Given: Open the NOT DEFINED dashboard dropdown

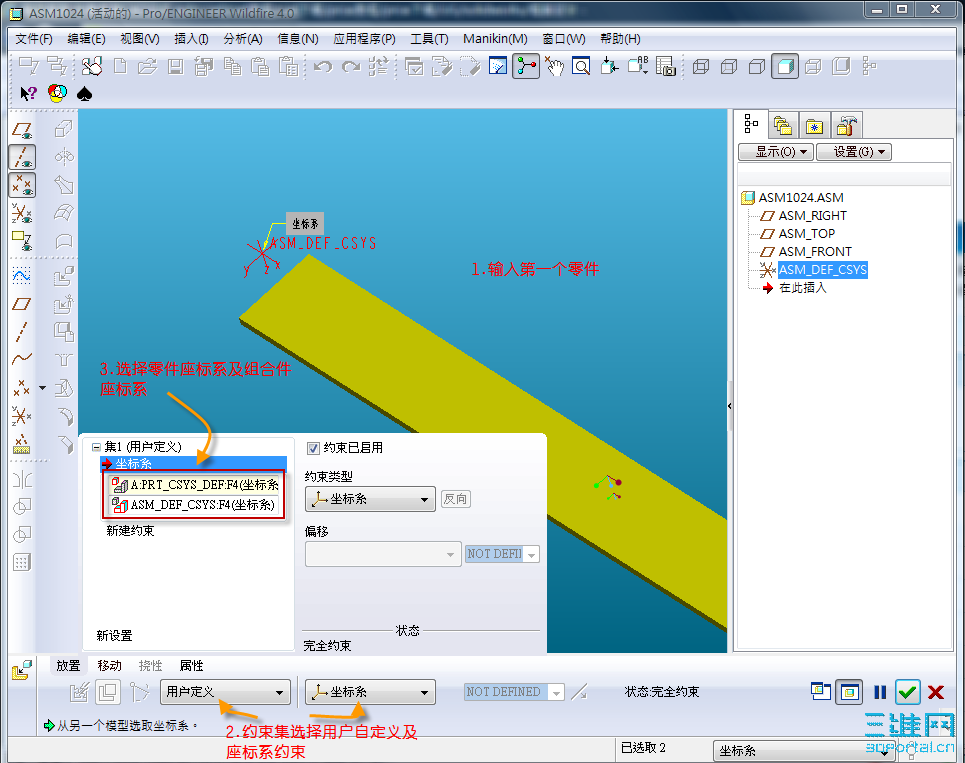Looking at the screenshot, I should (514, 692).
